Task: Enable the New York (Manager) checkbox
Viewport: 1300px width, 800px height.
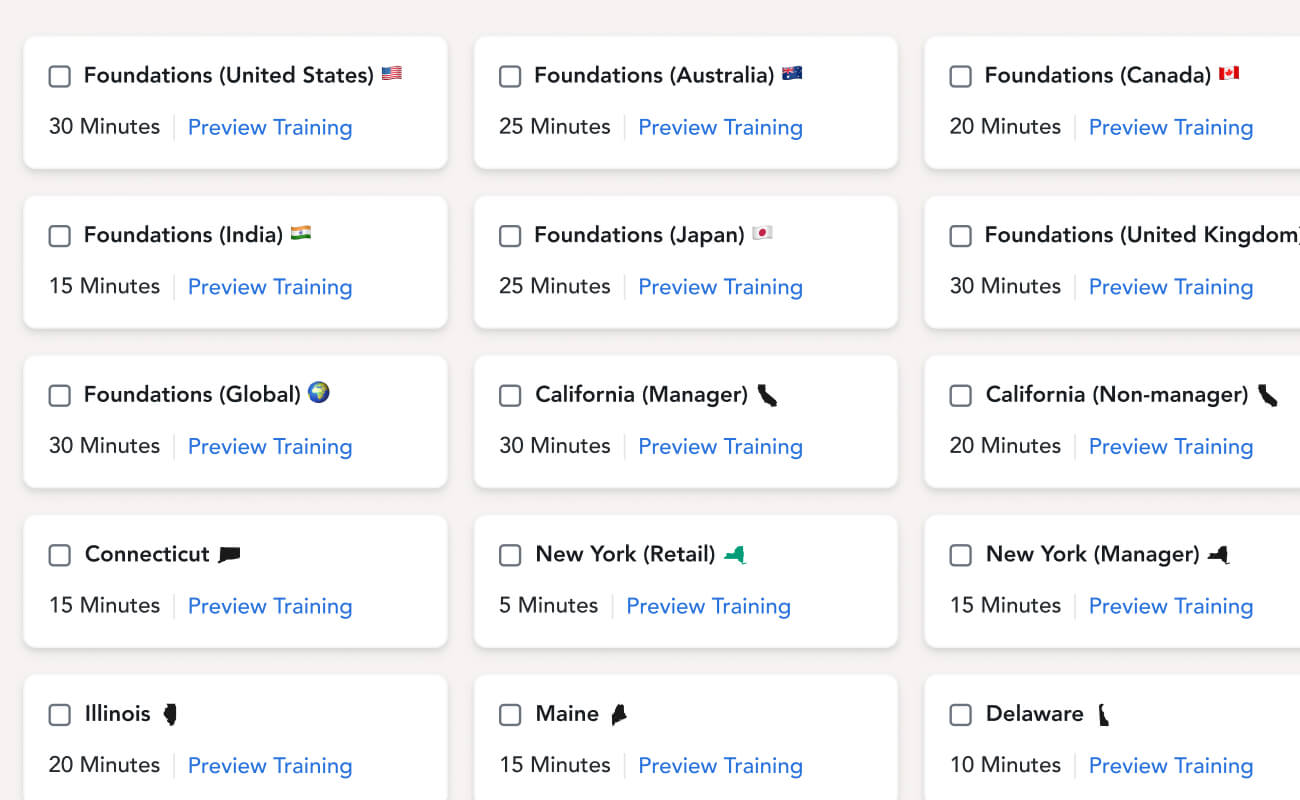Action: point(960,555)
